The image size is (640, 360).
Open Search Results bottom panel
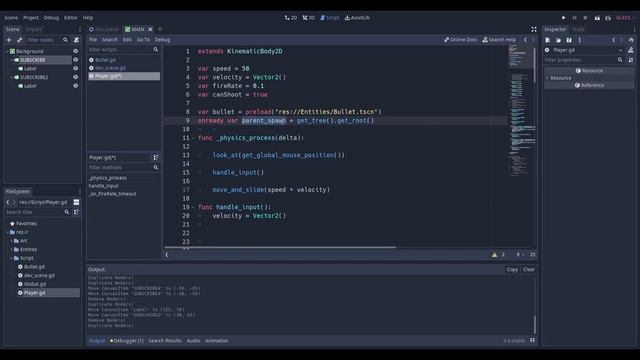164,340
